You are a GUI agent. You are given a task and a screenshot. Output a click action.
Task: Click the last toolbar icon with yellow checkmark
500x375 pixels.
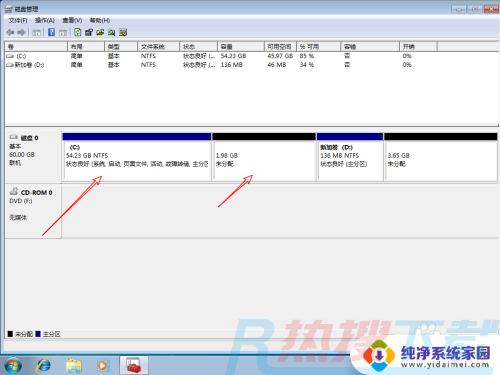[123, 32]
